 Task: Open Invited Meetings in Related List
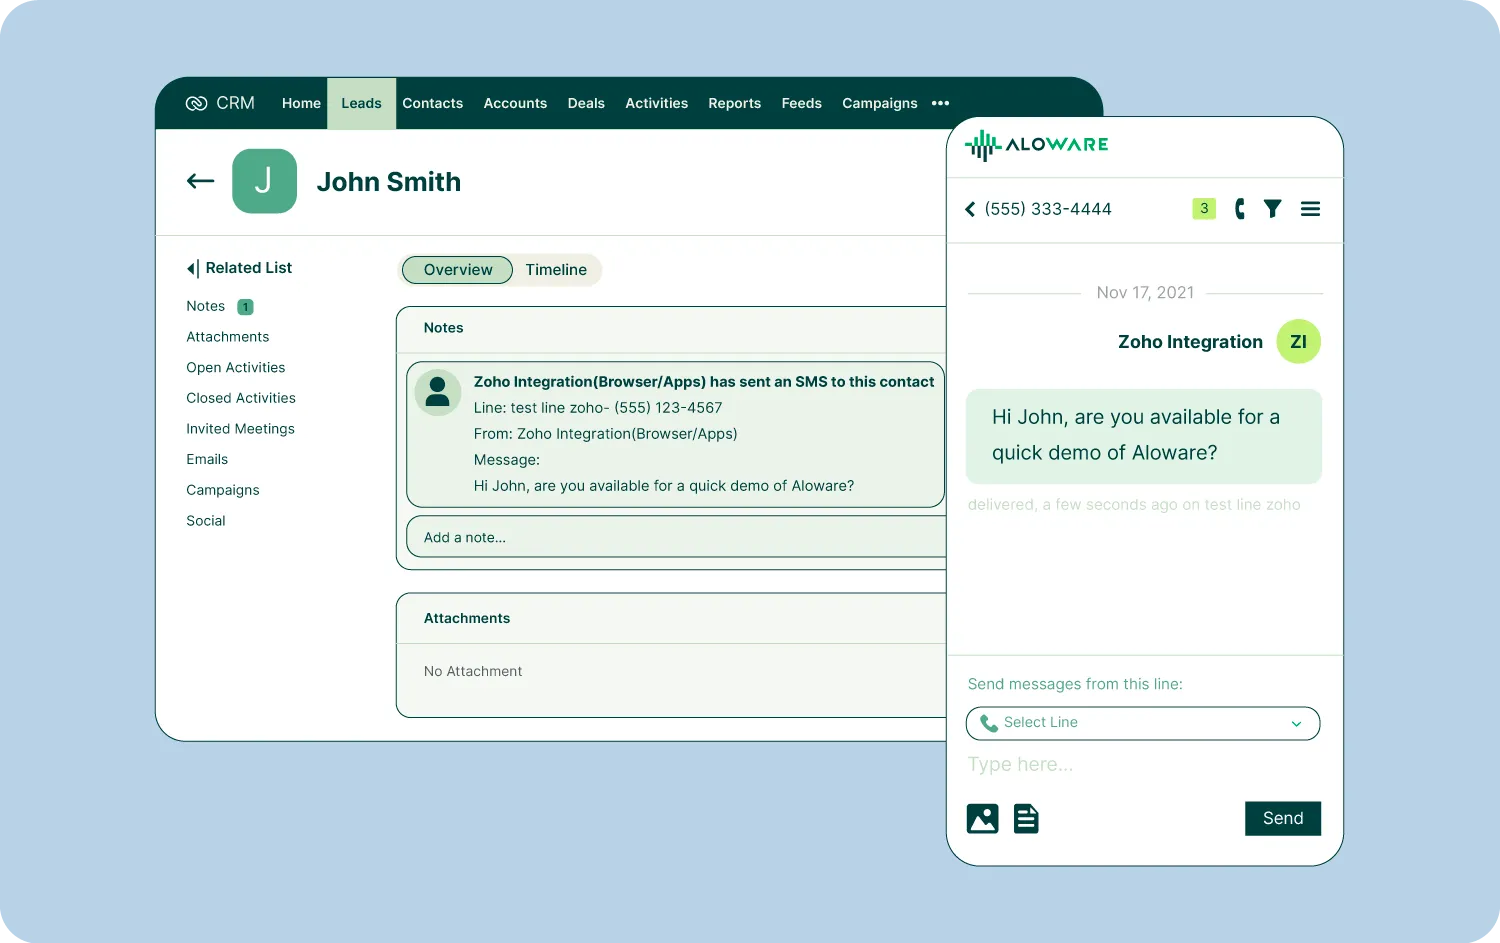240,429
